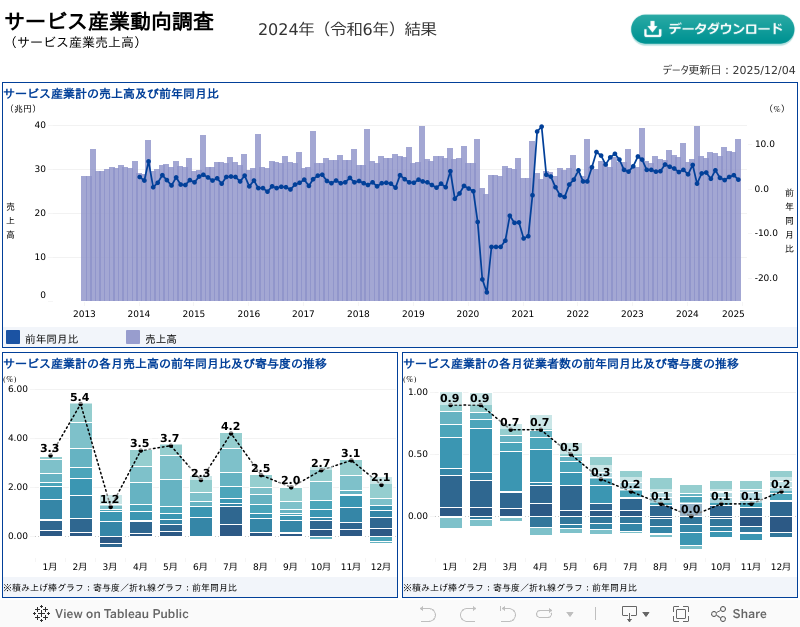
Task: Click the Revert icon in toolbar
Action: (508, 613)
